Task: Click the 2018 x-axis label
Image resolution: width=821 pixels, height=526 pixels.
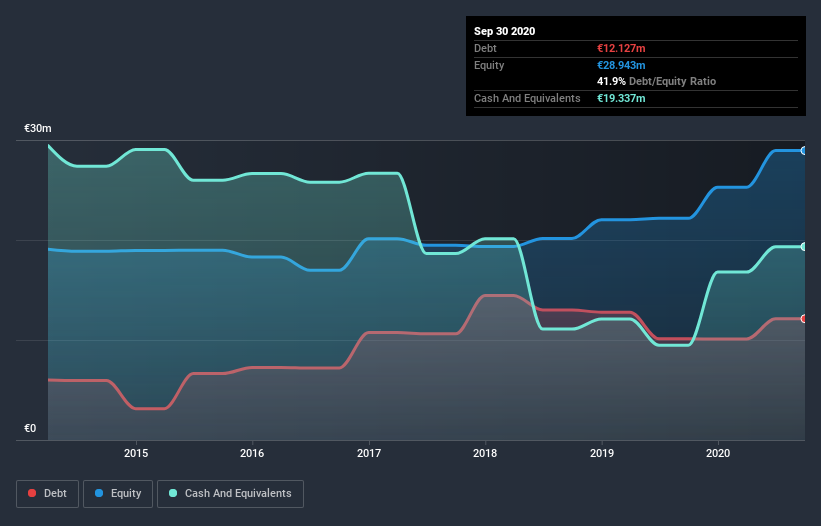Action: pyautogui.click(x=485, y=453)
